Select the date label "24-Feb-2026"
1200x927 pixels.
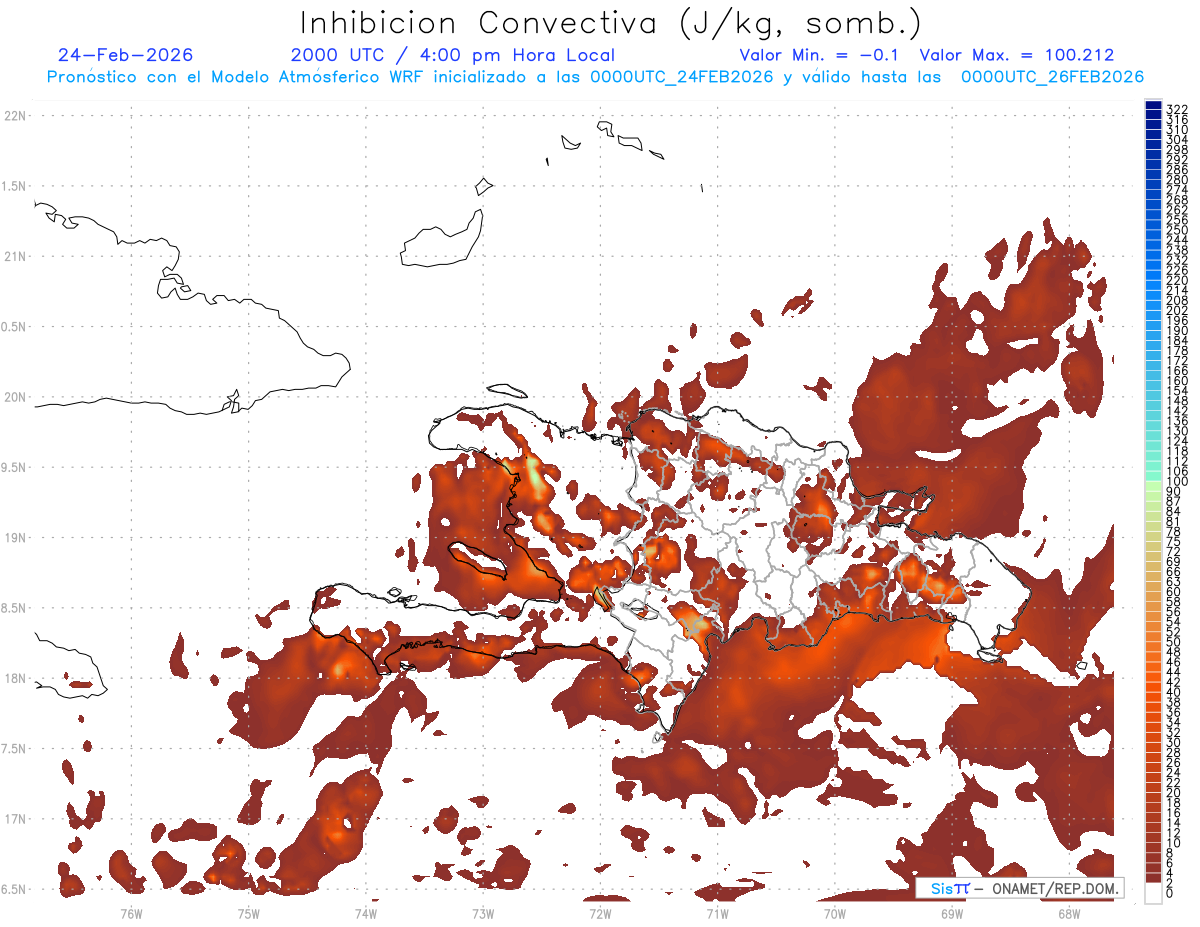coord(126,55)
